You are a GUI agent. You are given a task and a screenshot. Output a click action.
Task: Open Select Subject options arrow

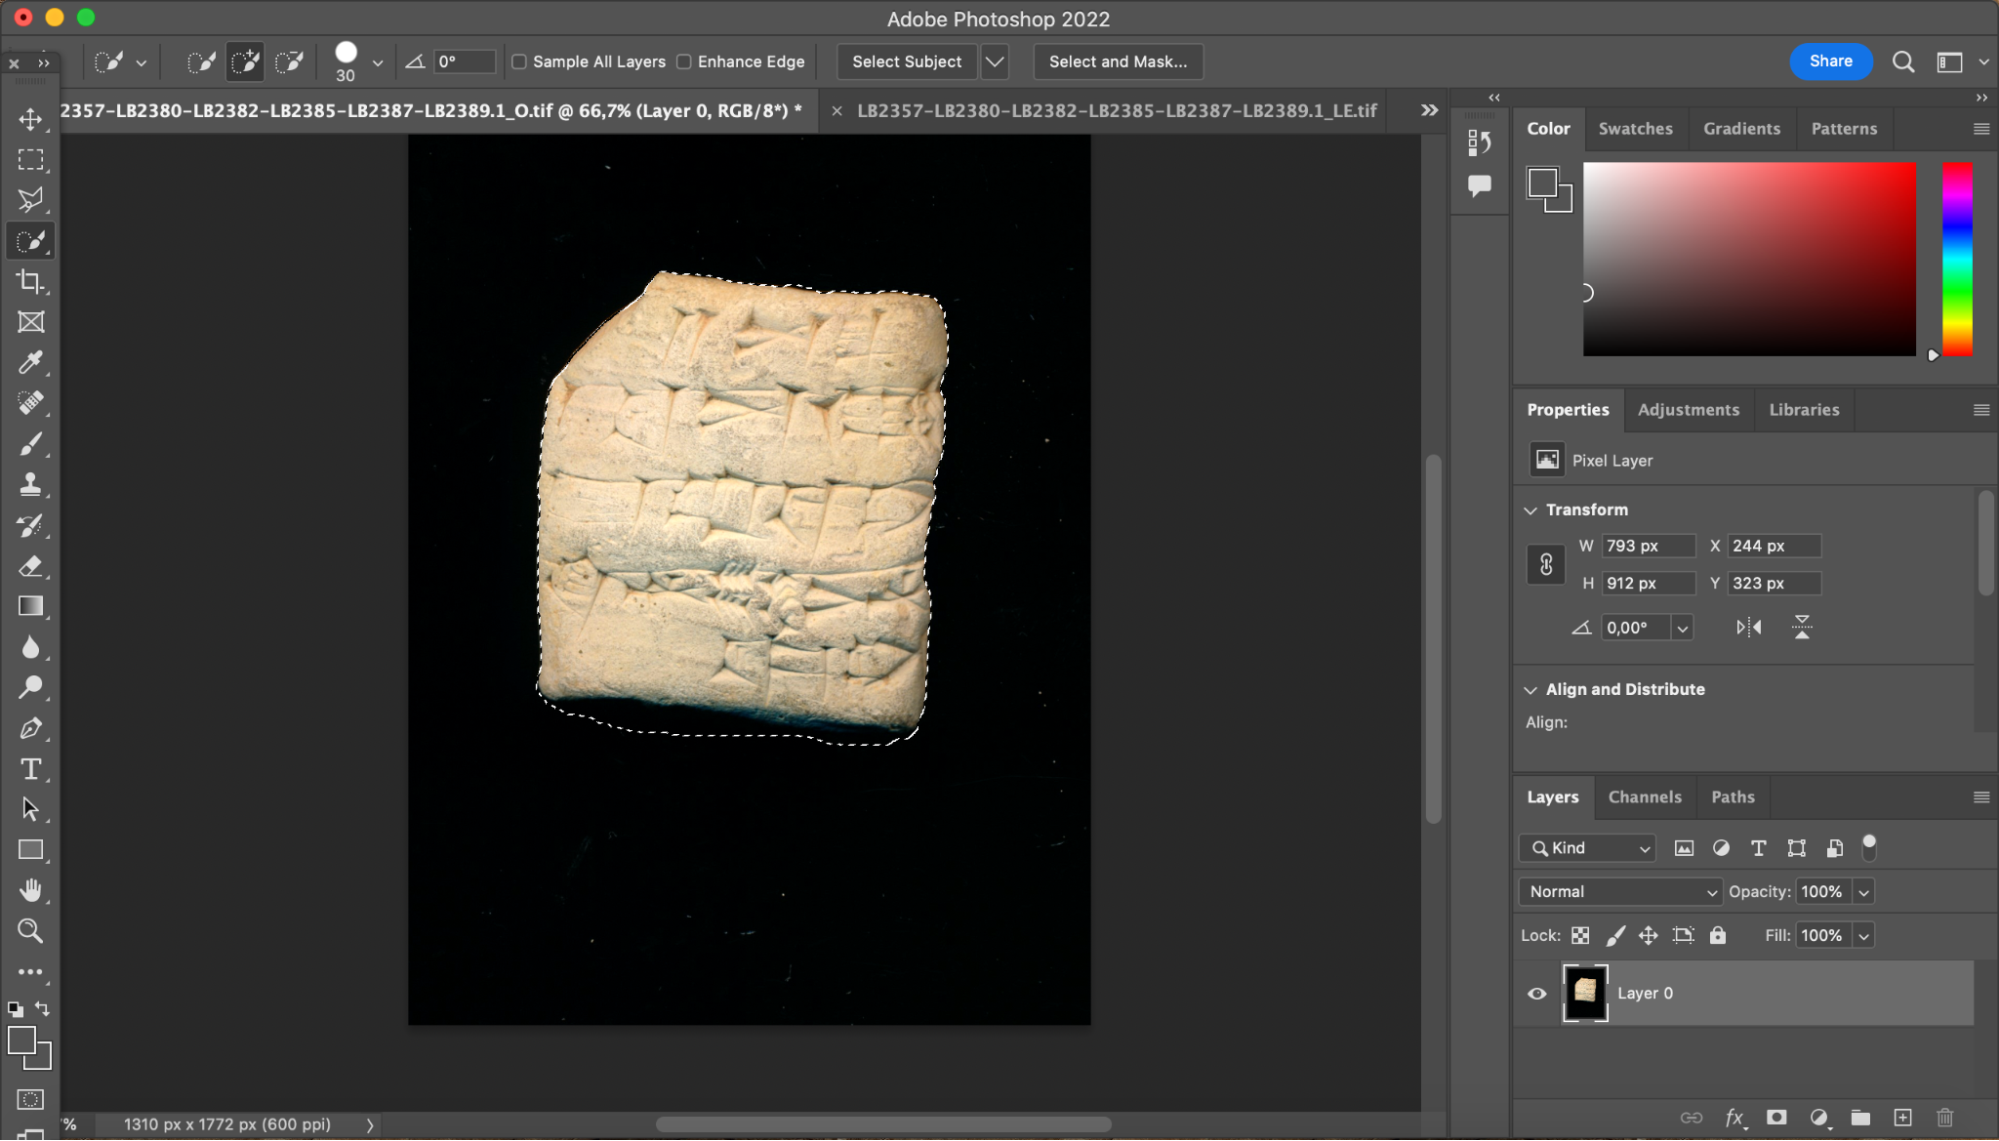[995, 62]
